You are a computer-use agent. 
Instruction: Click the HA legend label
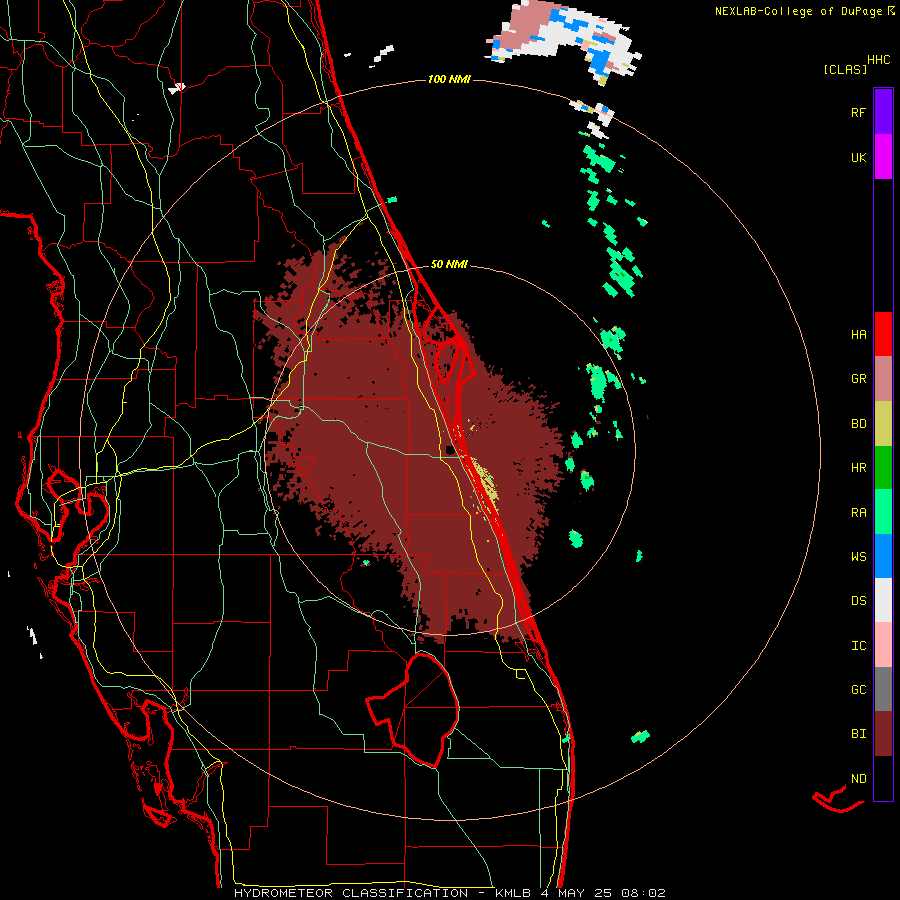[x=858, y=335]
